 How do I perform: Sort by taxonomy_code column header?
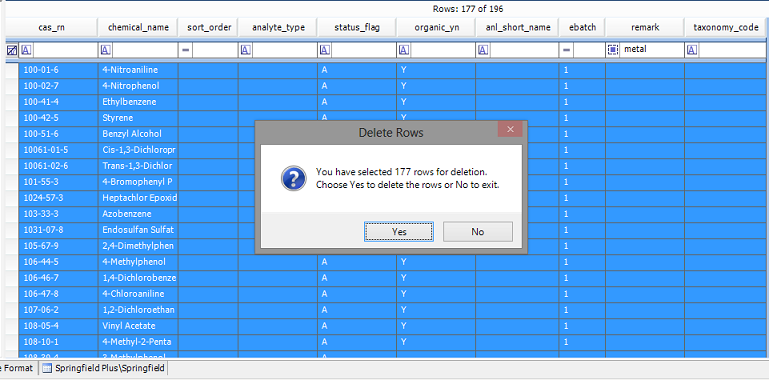726,27
